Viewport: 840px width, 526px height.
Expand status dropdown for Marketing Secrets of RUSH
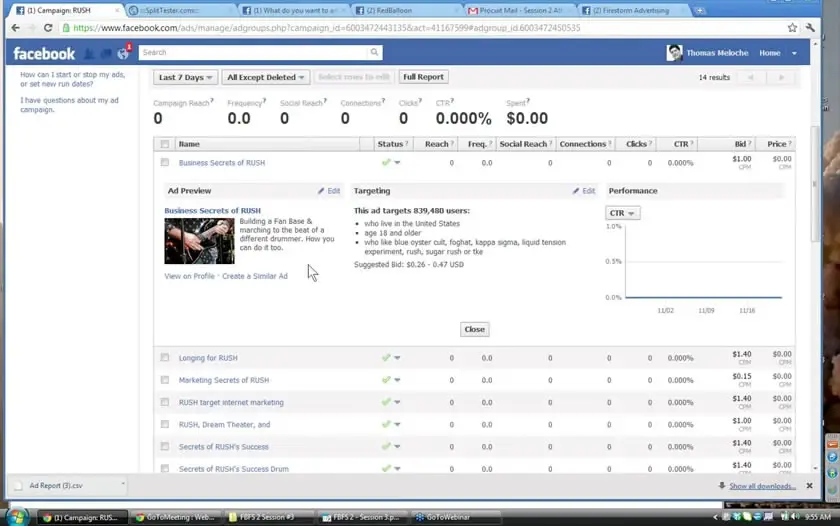click(397, 380)
